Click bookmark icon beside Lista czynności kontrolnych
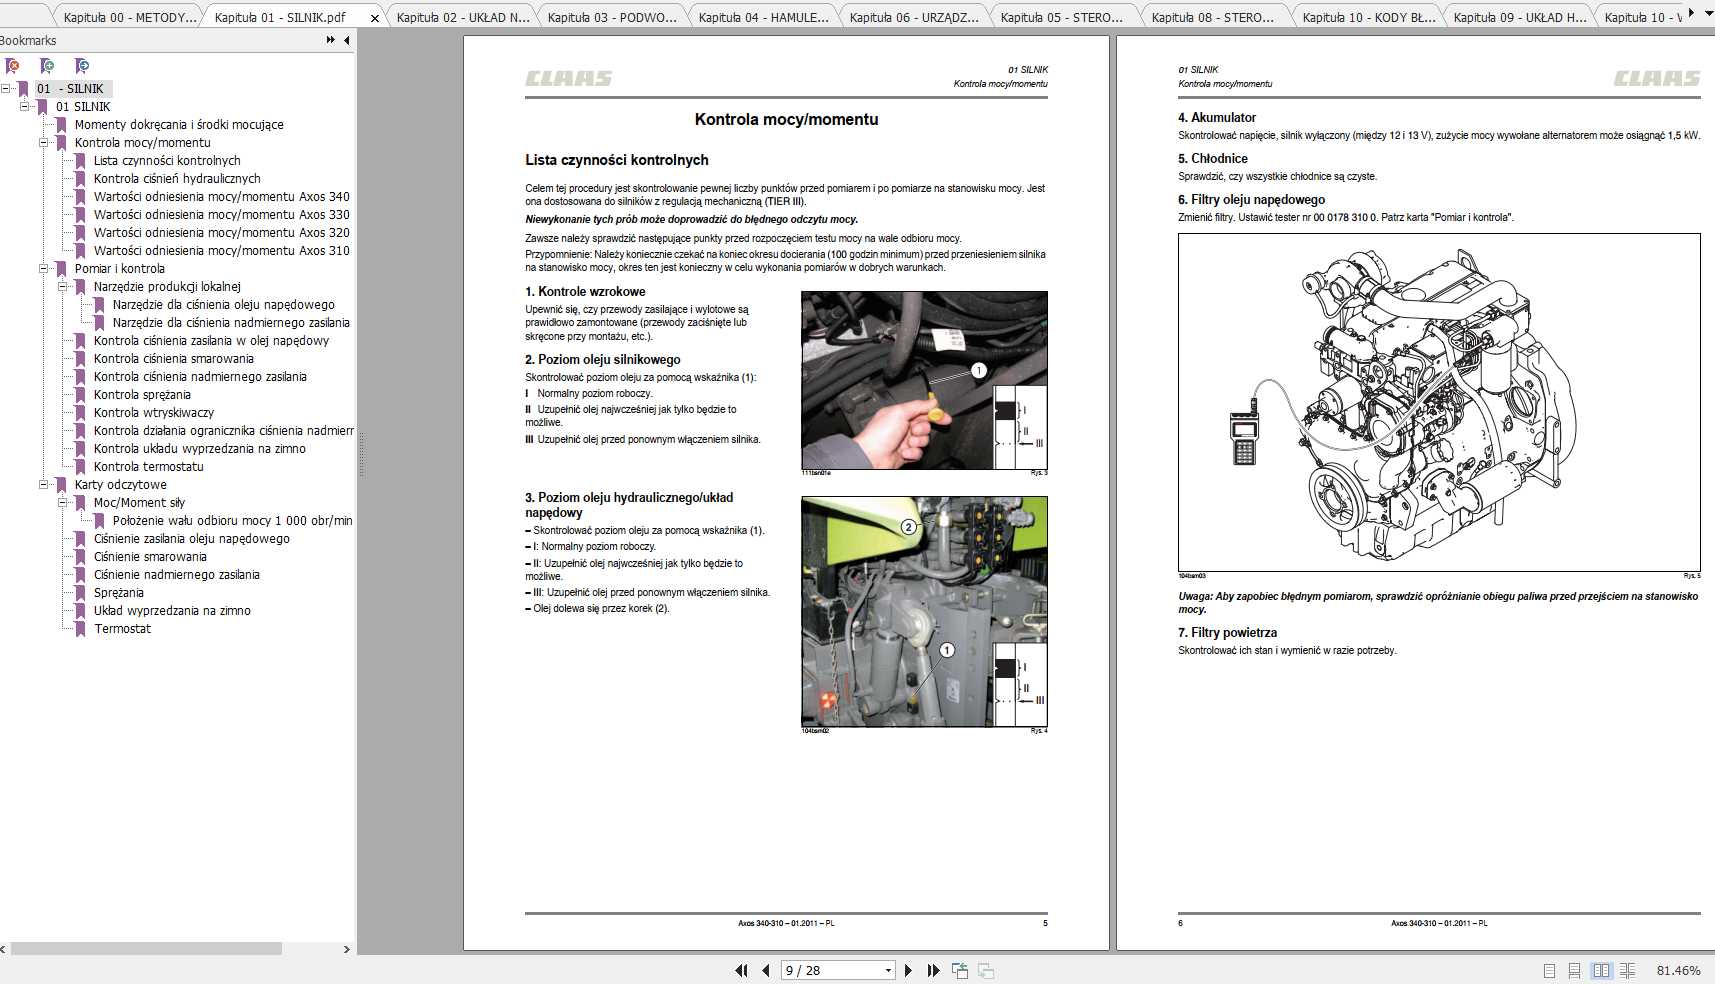Screen dimensions: 1715x984 point(81,161)
